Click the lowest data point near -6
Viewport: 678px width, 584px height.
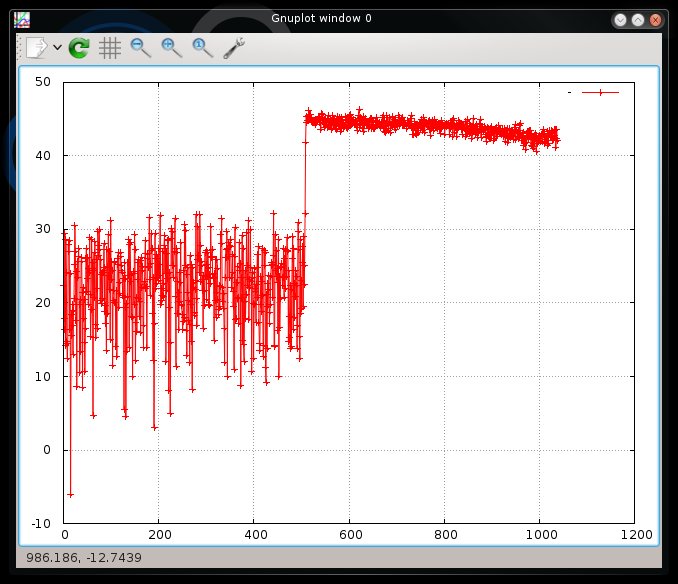pyautogui.click(x=70, y=494)
